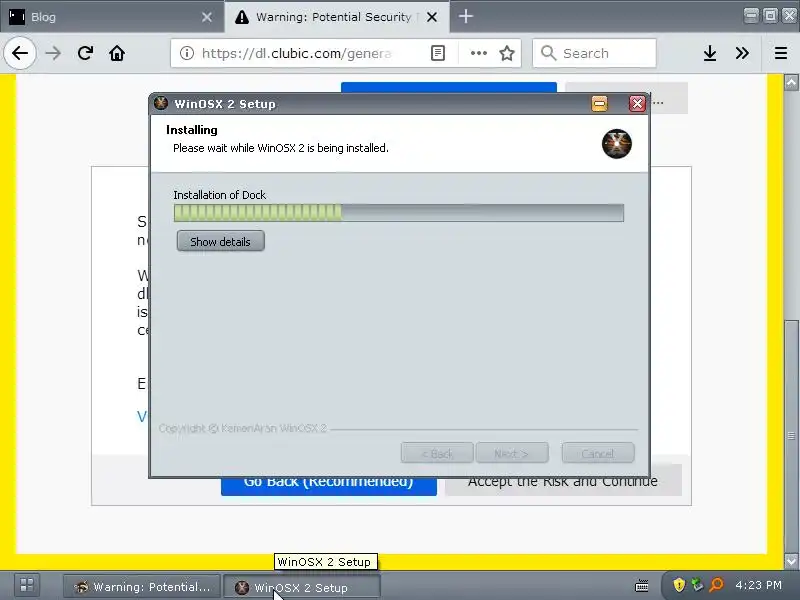Click Show details in WinOSX setup
The width and height of the screenshot is (800, 600).
220,241
